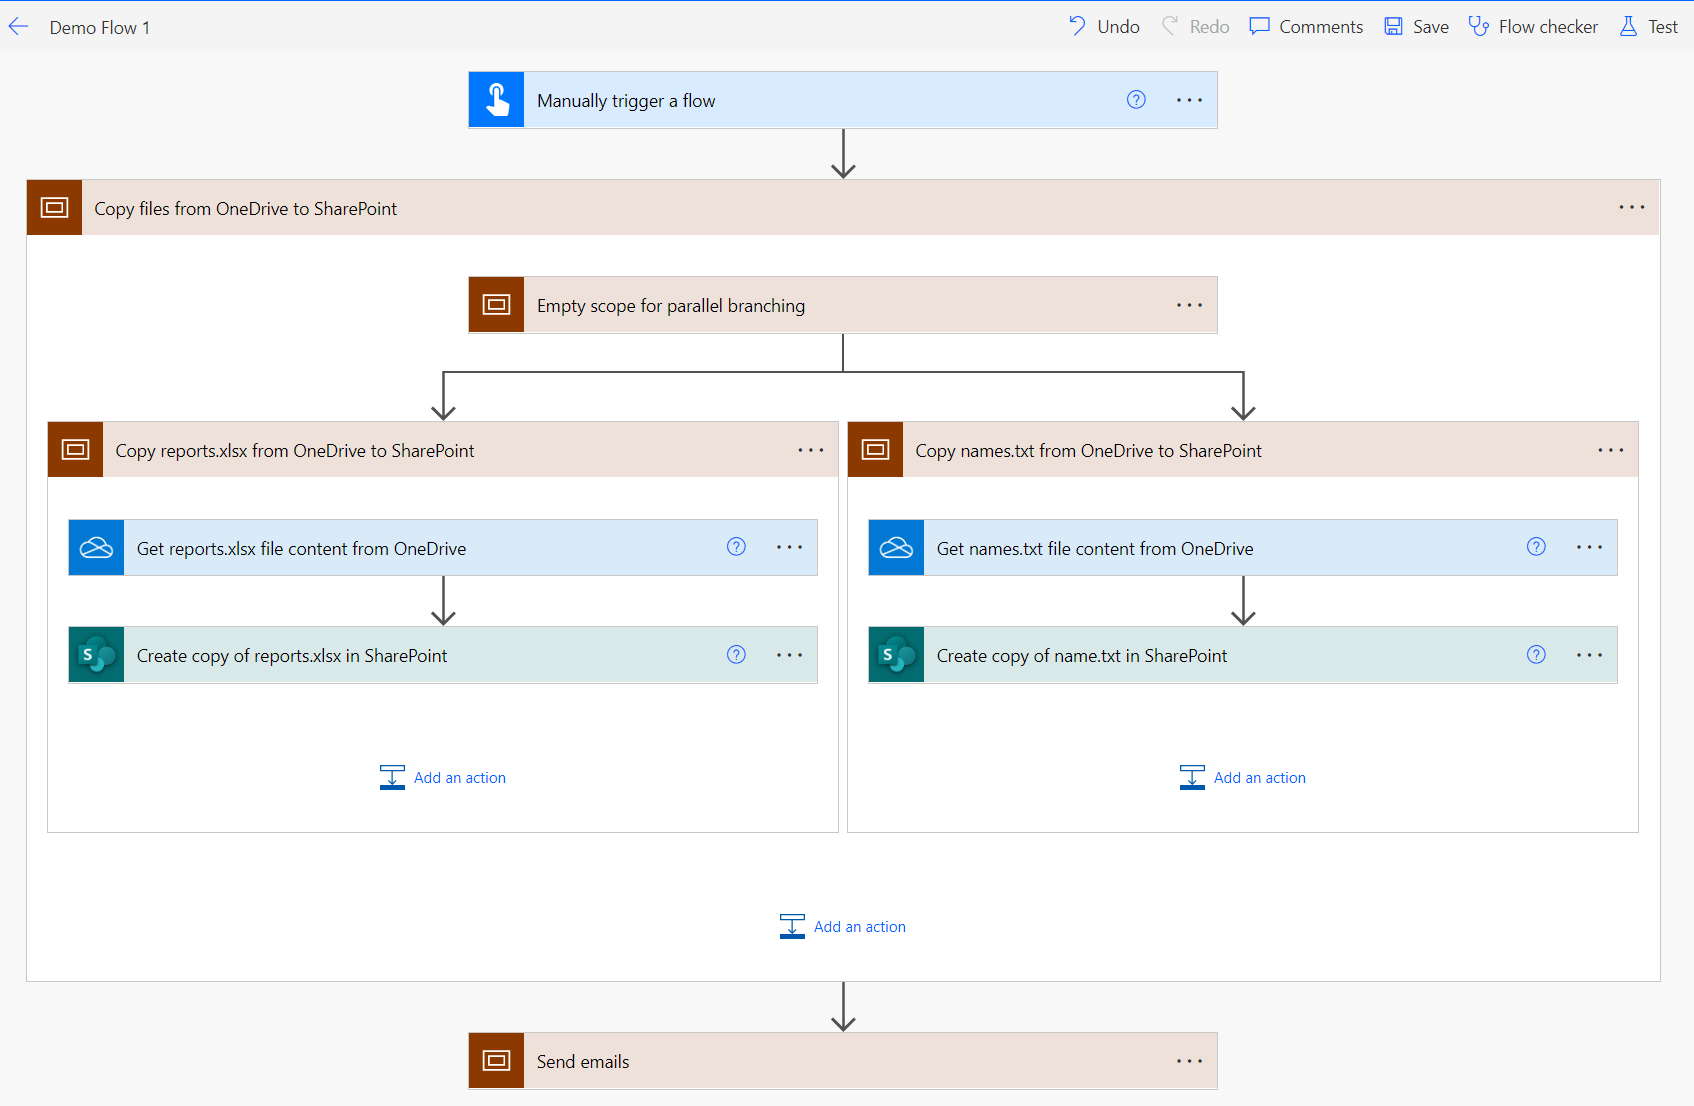1694x1106 pixels.
Task: Open menu for Copy files from OneDrive to SharePoint
Action: click(1631, 208)
